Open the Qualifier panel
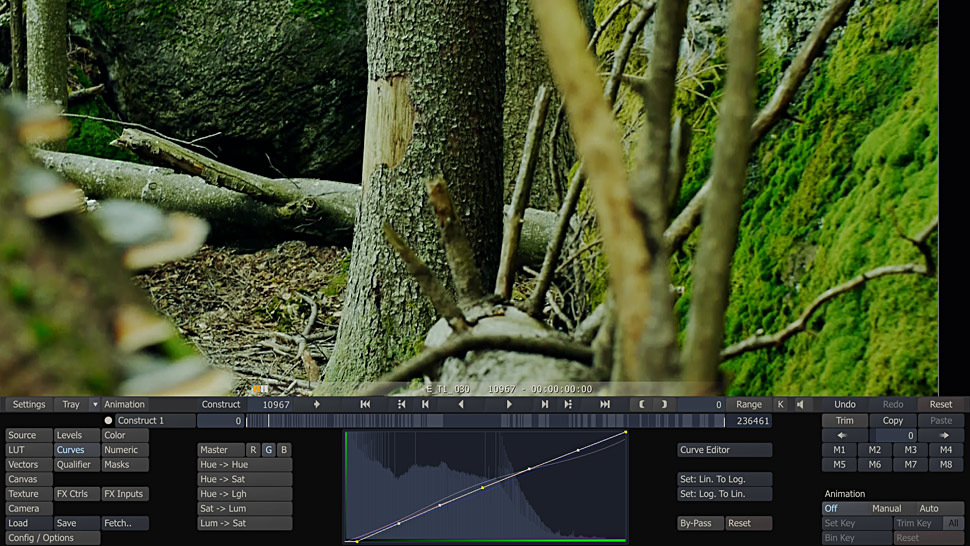Screen dimensions: 970x546 coord(76,465)
